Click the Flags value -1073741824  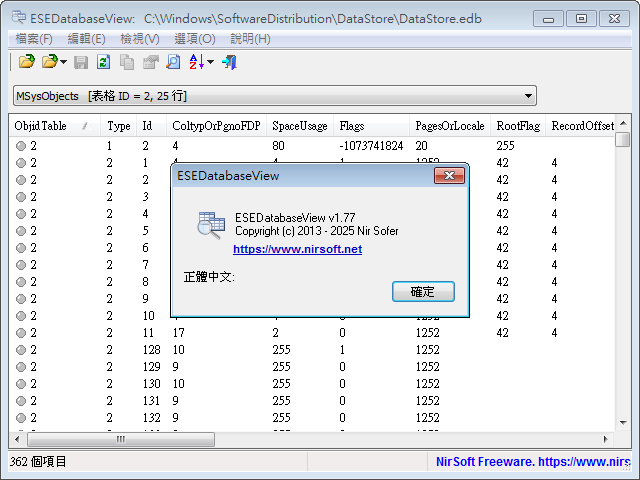coord(371,146)
